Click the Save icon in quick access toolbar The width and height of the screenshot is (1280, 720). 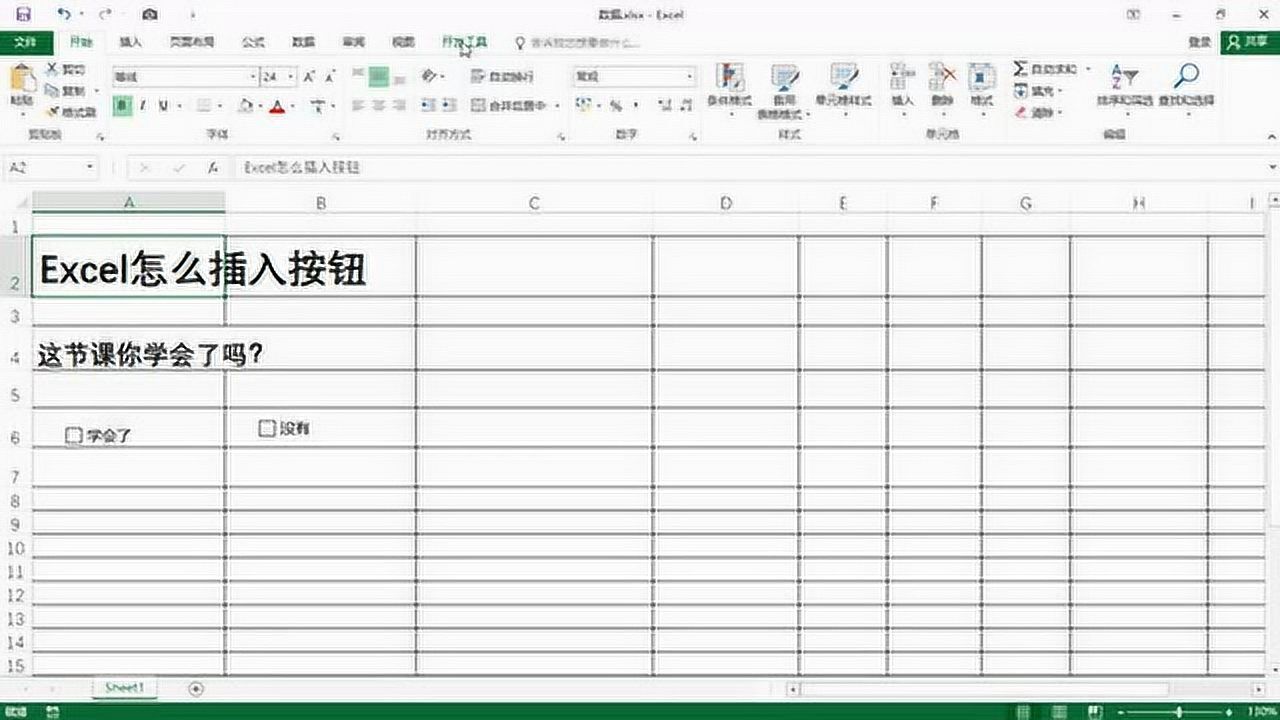(x=24, y=14)
